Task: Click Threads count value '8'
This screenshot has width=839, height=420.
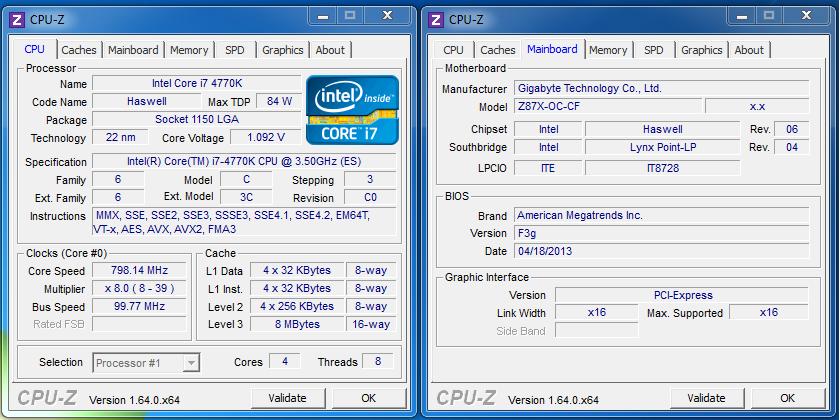Action: pos(378,361)
